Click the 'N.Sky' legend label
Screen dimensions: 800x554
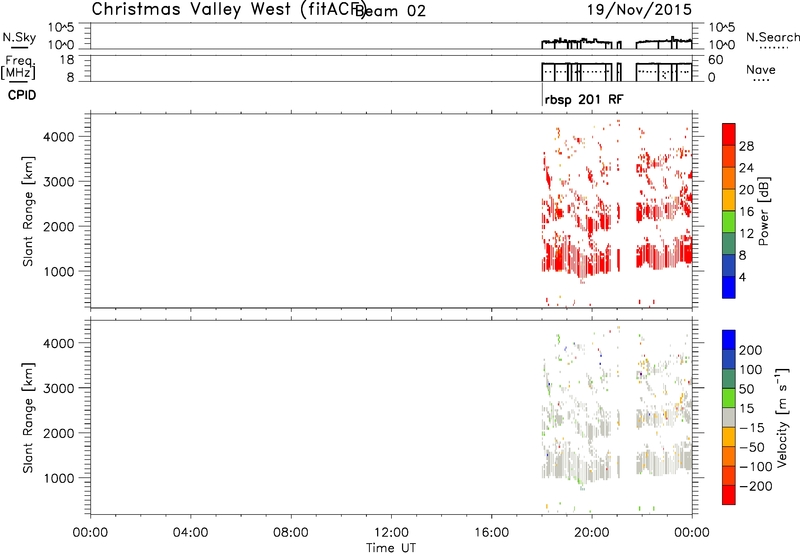tap(19, 37)
